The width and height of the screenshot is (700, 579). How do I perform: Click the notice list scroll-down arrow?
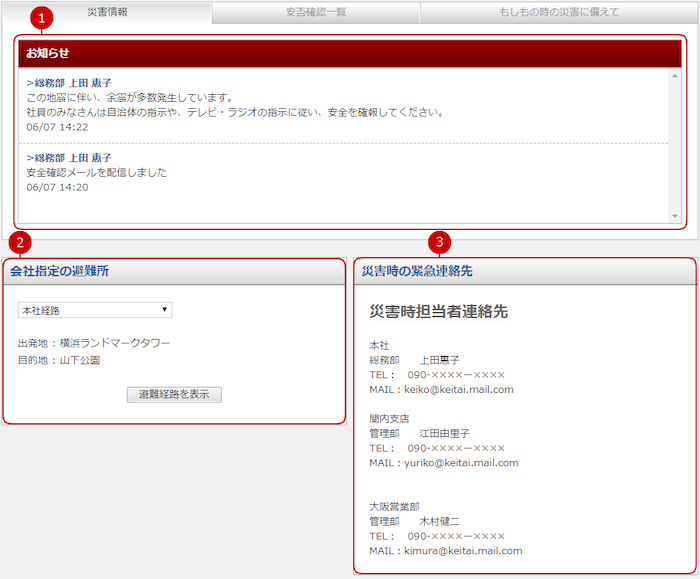pos(675,216)
